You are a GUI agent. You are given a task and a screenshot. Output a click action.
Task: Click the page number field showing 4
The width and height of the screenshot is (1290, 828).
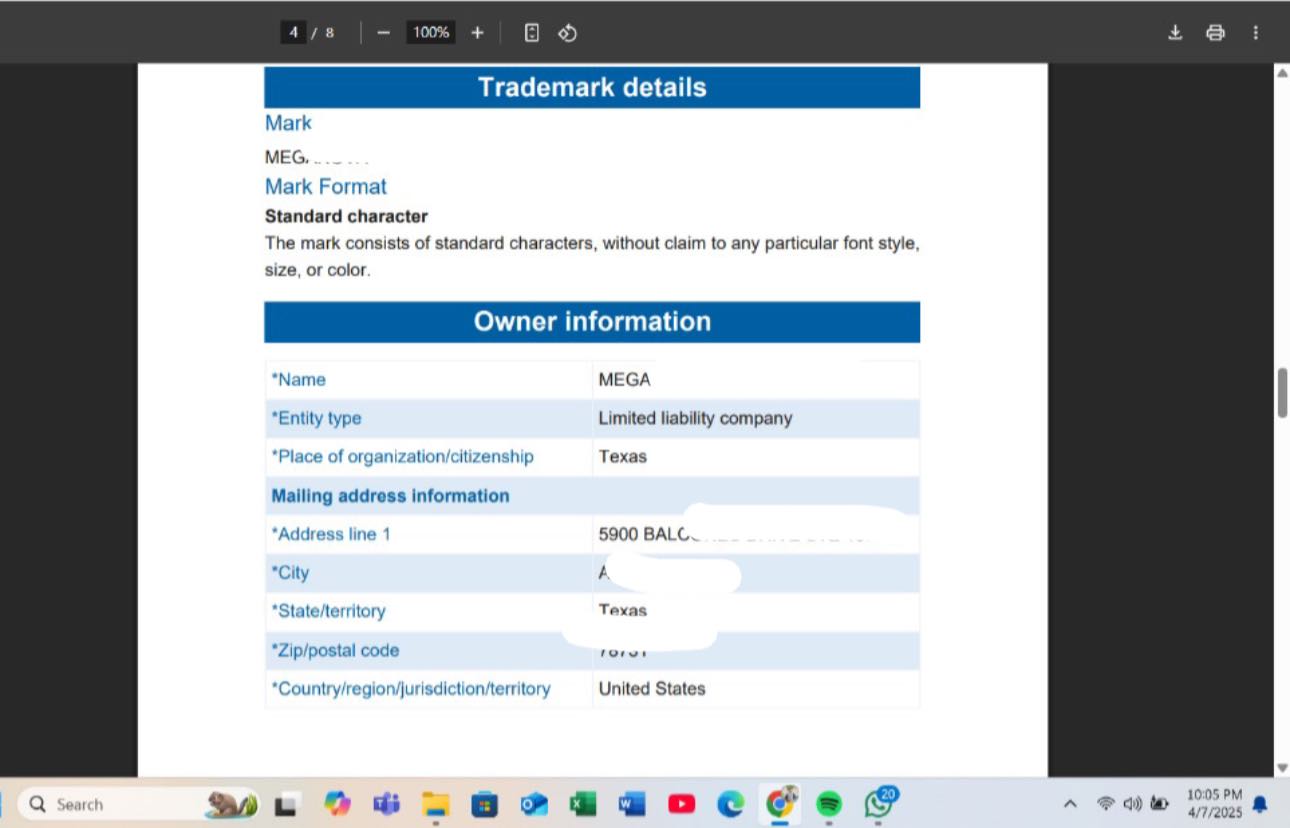293,33
